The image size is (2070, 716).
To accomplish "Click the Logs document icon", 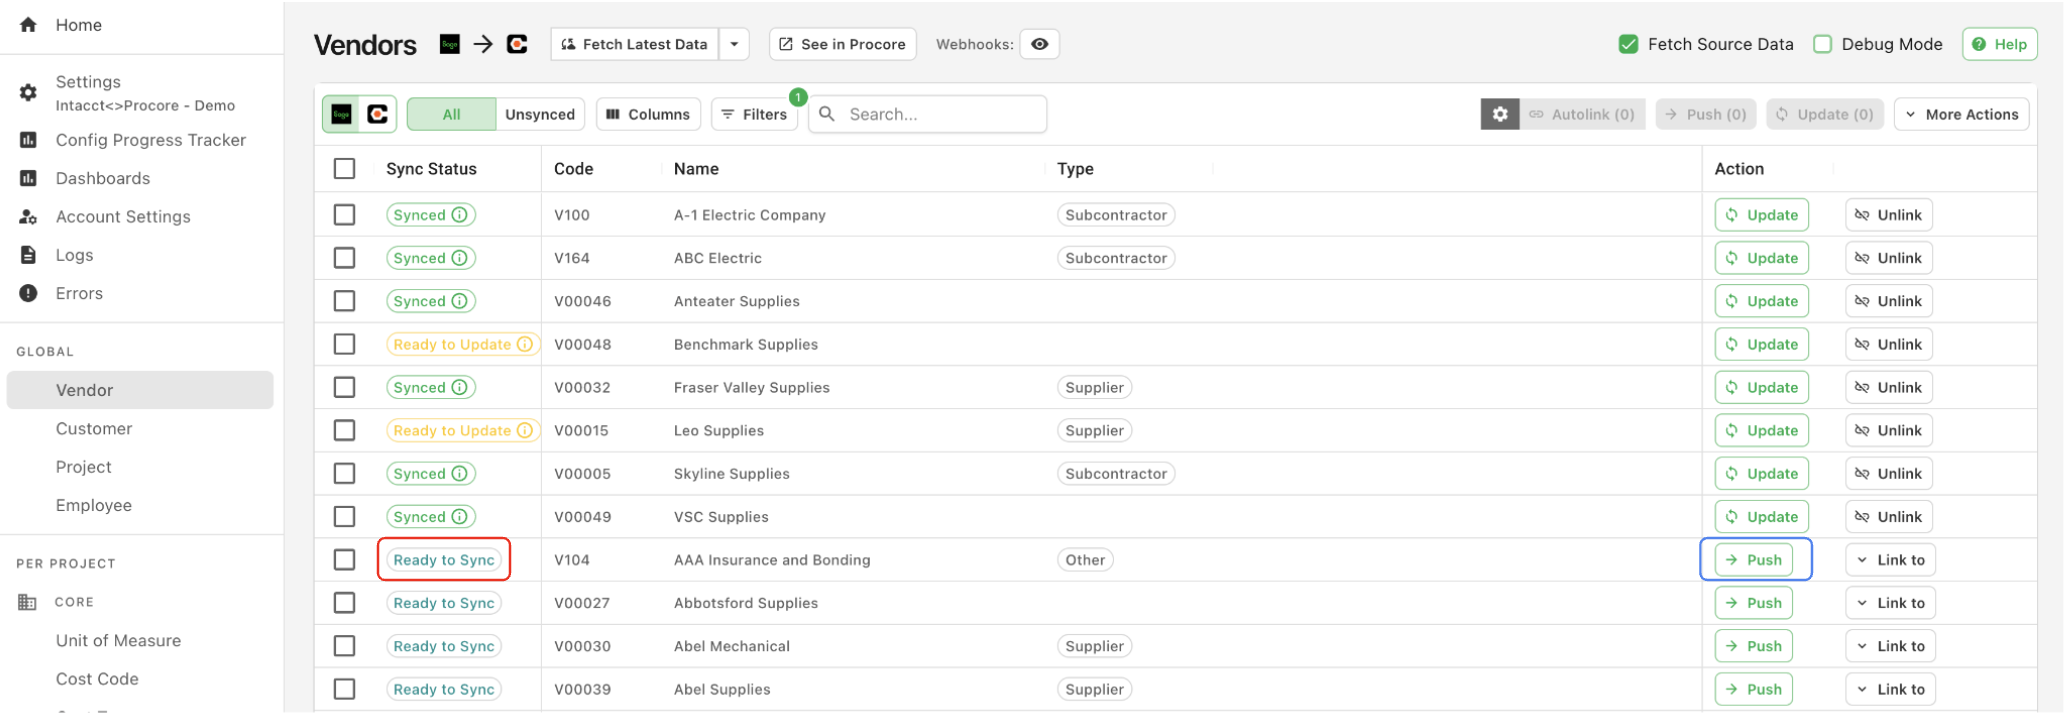I will click(x=28, y=255).
